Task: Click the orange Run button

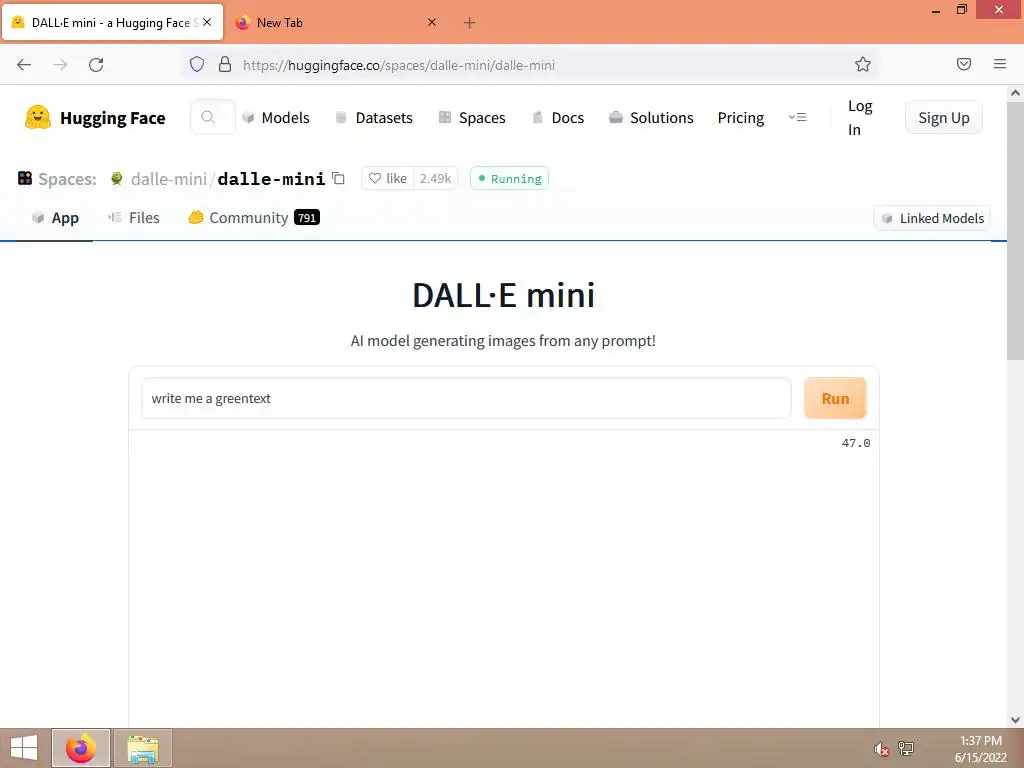Action: (x=835, y=398)
